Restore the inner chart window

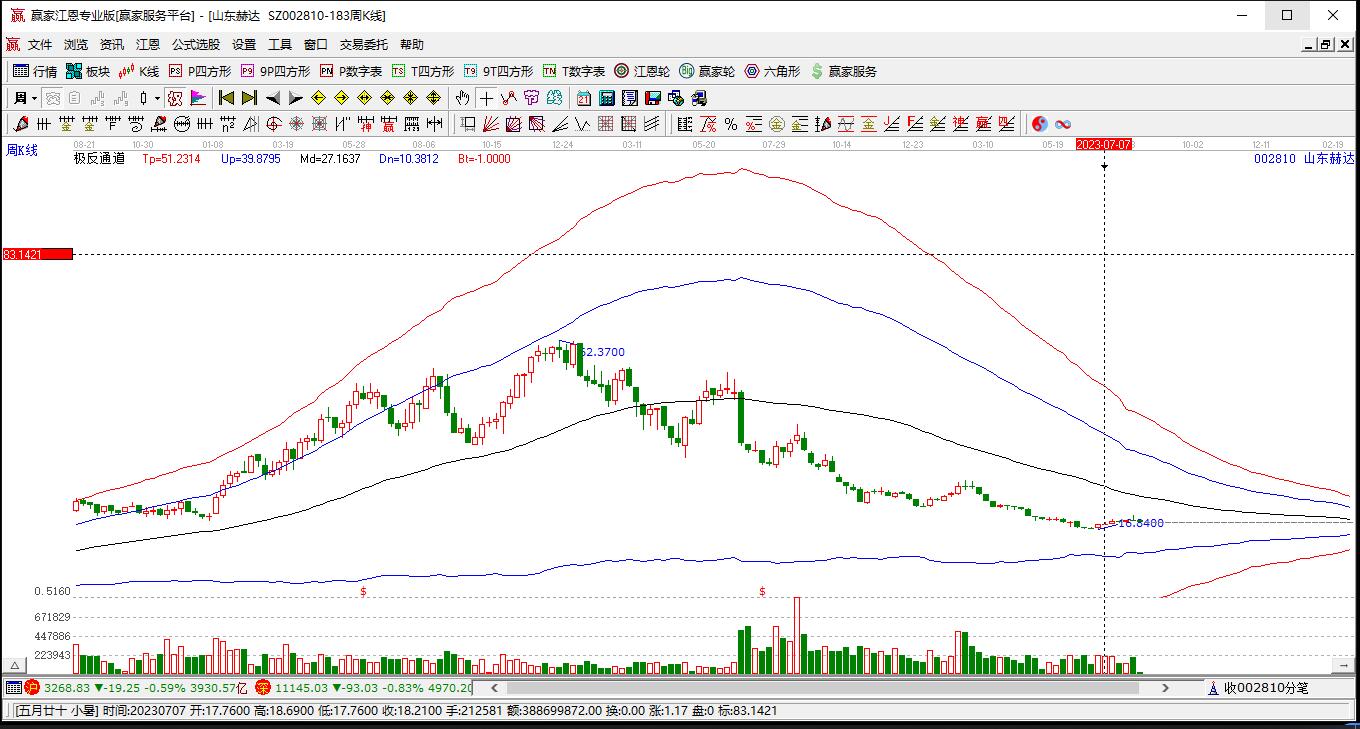[1326, 44]
